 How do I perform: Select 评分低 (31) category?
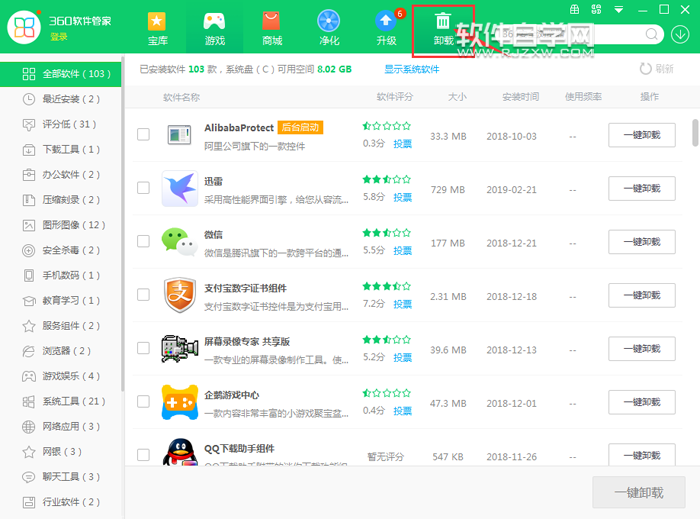coord(61,124)
